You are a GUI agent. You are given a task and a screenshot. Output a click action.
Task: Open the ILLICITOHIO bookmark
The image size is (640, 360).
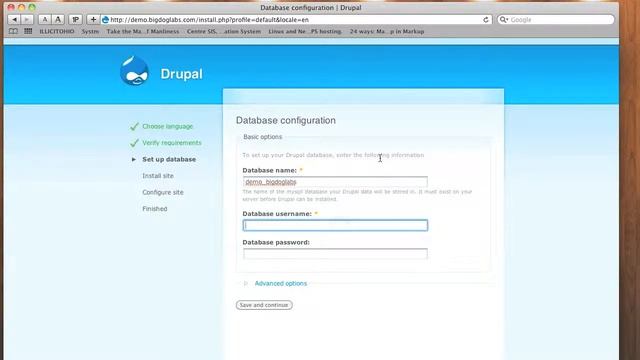click(x=57, y=31)
